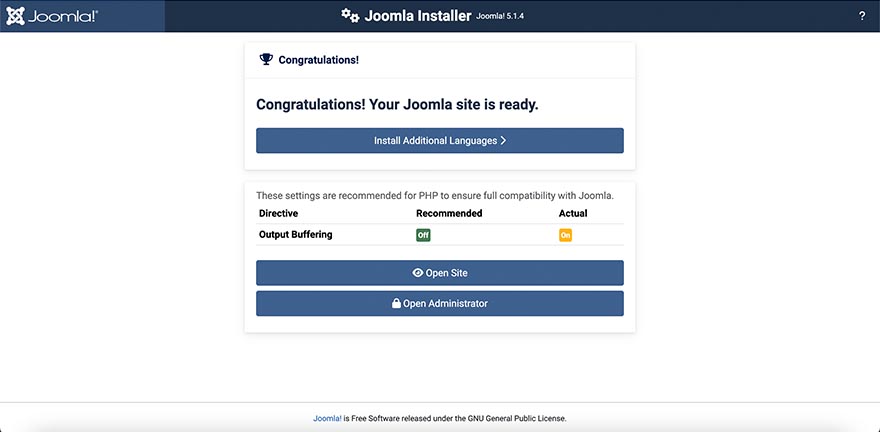Click the trophy icon next to Congratulations

coord(266,59)
